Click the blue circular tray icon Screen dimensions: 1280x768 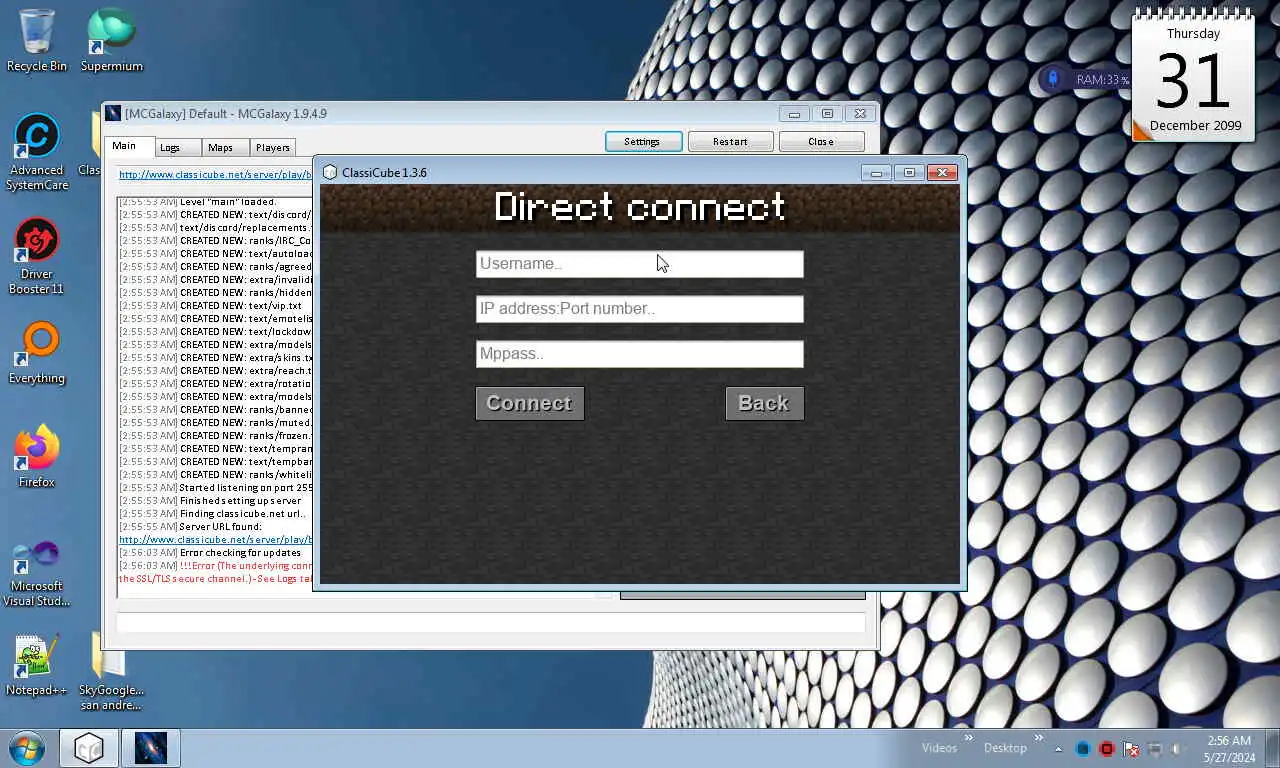[x=1083, y=748]
